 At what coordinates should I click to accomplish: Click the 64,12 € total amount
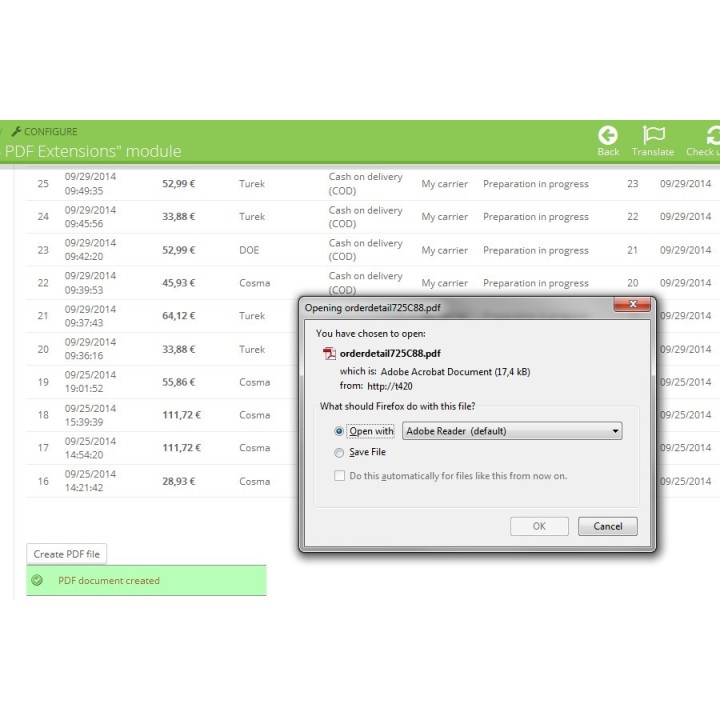click(x=179, y=316)
